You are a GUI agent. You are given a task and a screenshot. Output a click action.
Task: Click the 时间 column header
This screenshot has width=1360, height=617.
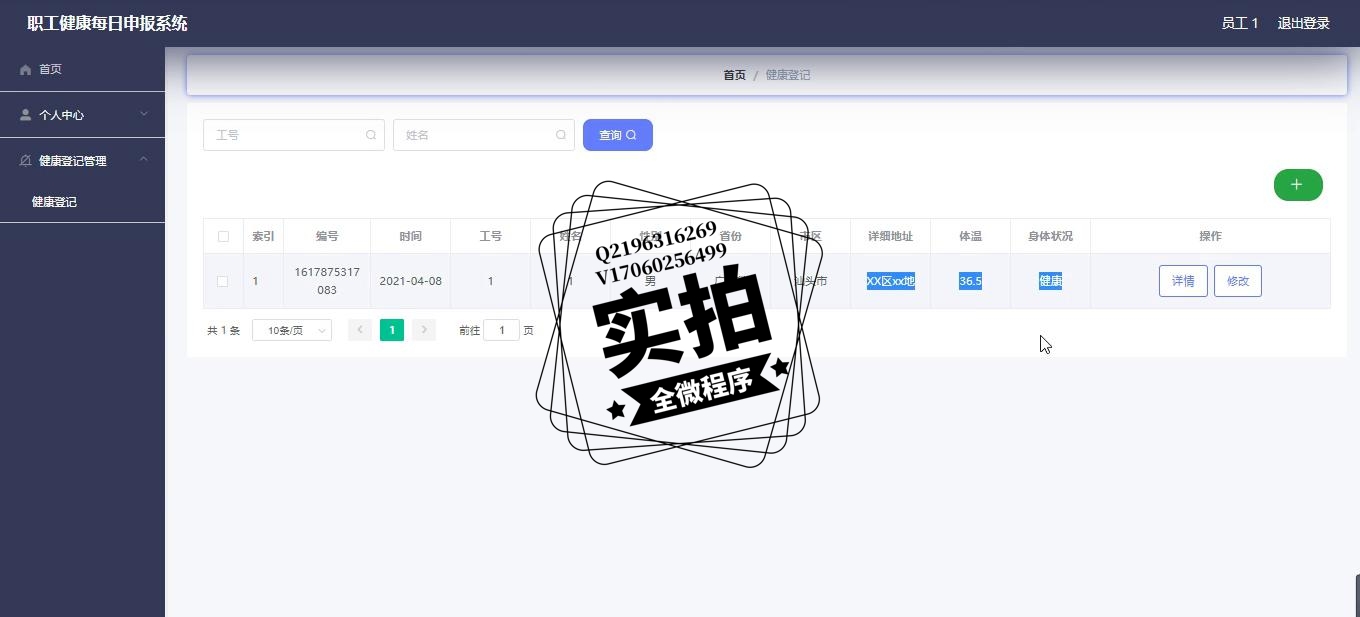coord(410,237)
